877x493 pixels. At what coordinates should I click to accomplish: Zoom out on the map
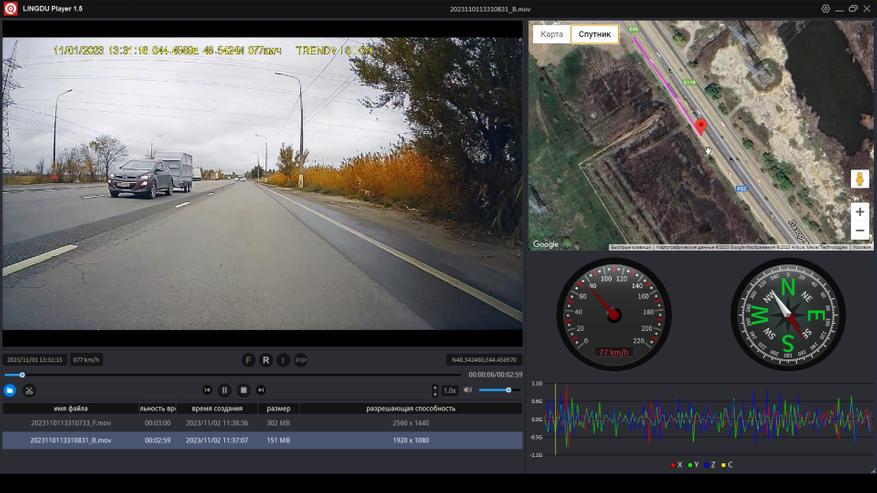[x=859, y=231]
